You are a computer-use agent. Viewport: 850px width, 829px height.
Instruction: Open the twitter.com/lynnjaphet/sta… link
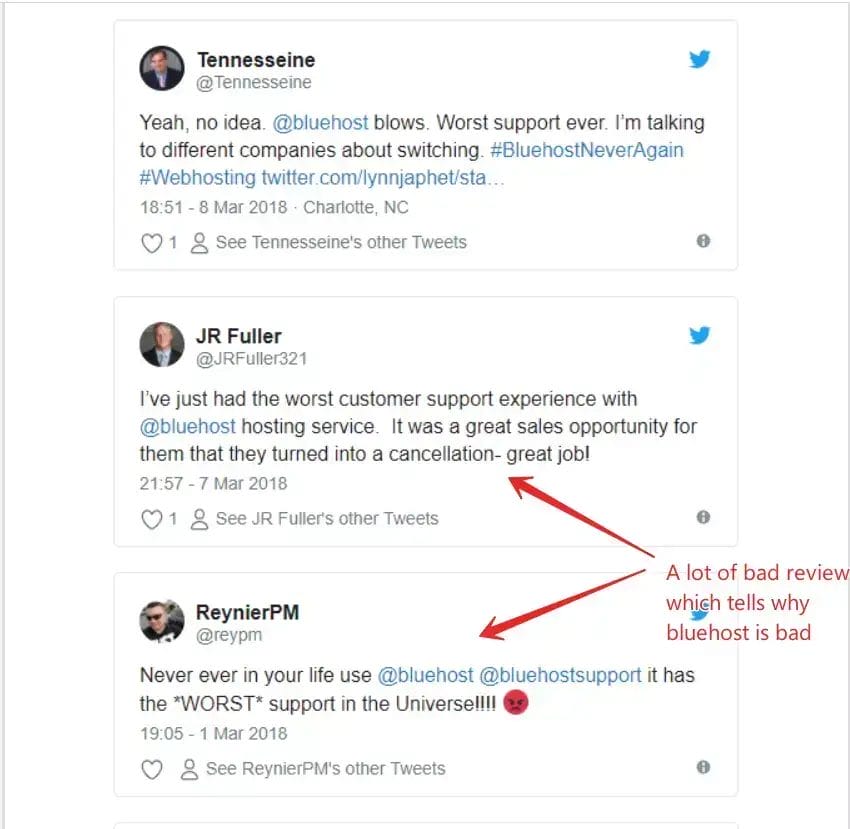coord(383,178)
